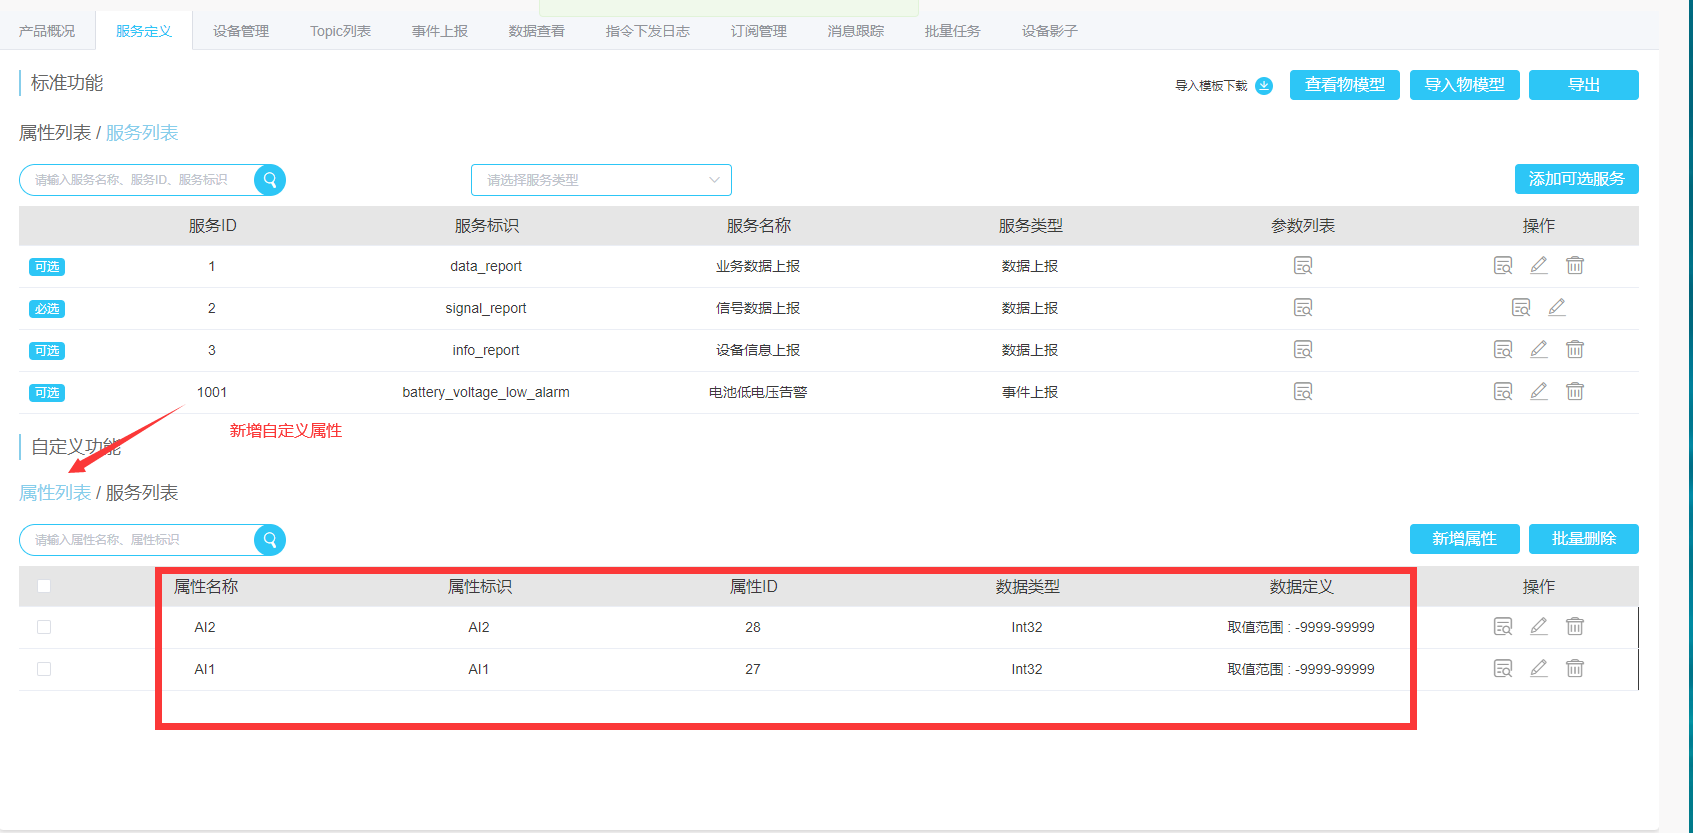Click the signal_report identifier cell
Image resolution: width=1693 pixels, height=833 pixels.
(x=486, y=308)
